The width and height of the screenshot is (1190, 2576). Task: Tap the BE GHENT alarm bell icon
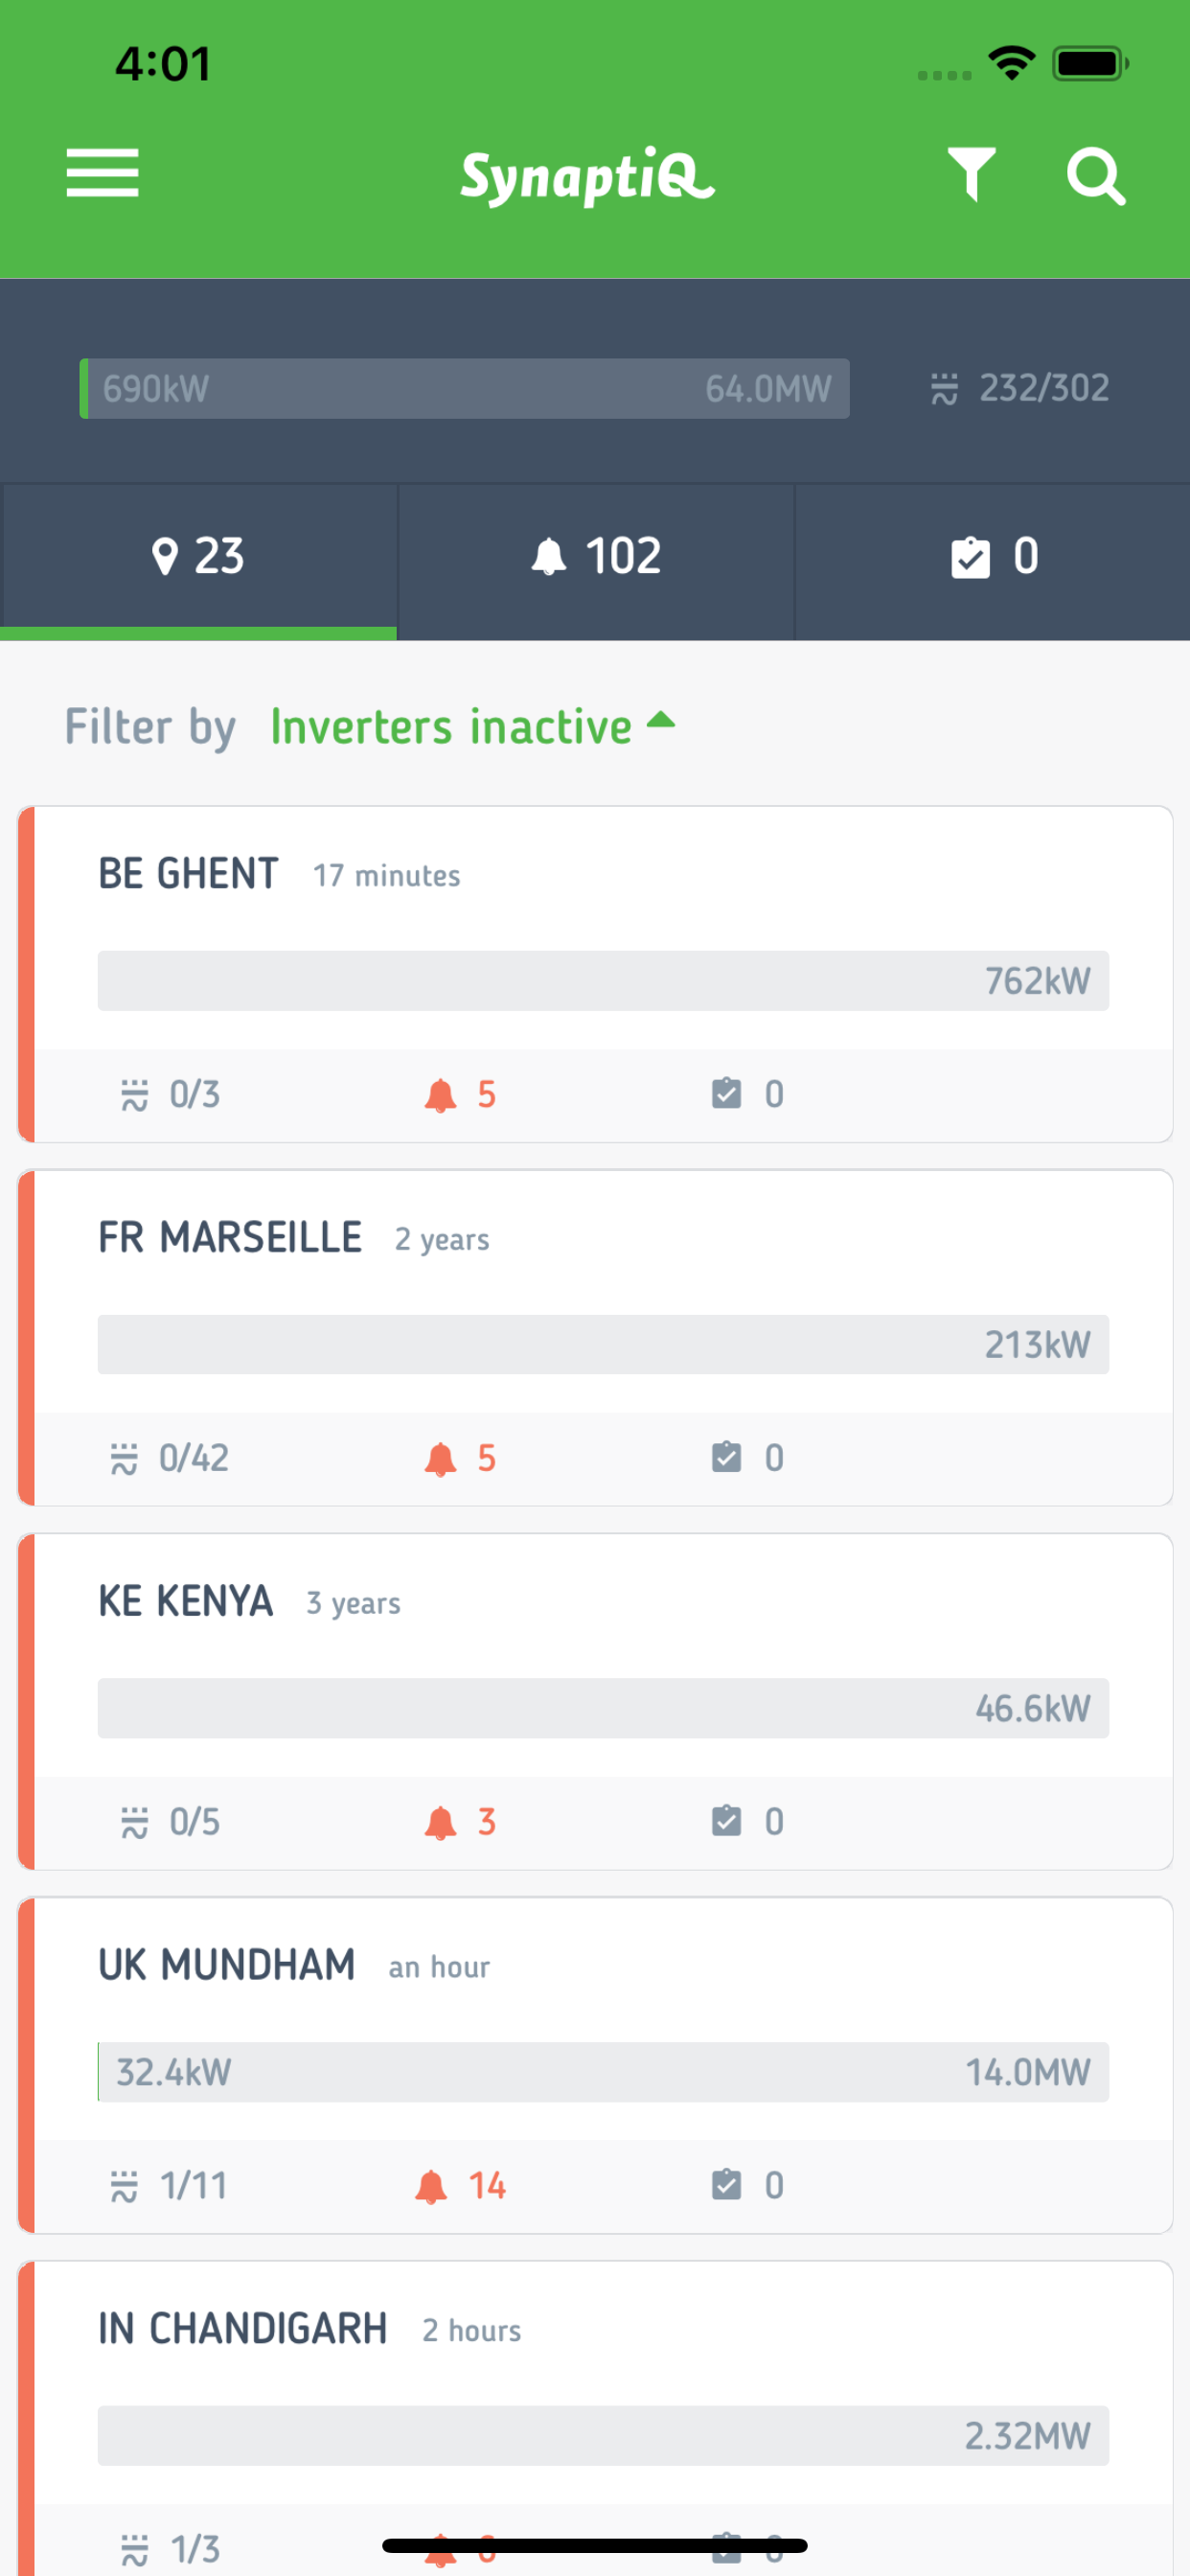(x=440, y=1095)
